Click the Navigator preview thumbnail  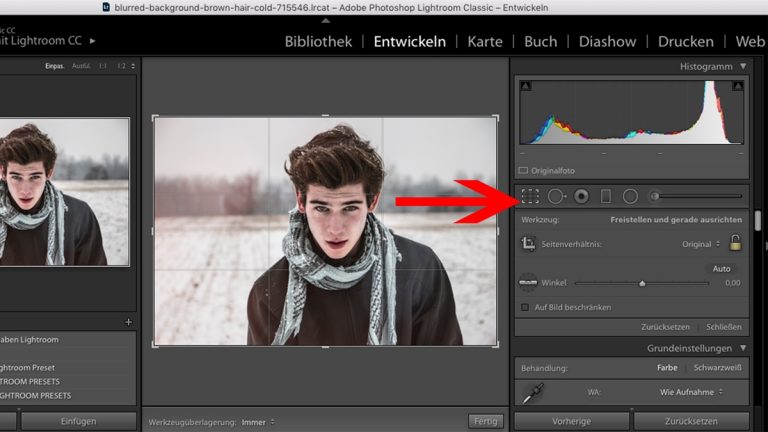point(65,192)
